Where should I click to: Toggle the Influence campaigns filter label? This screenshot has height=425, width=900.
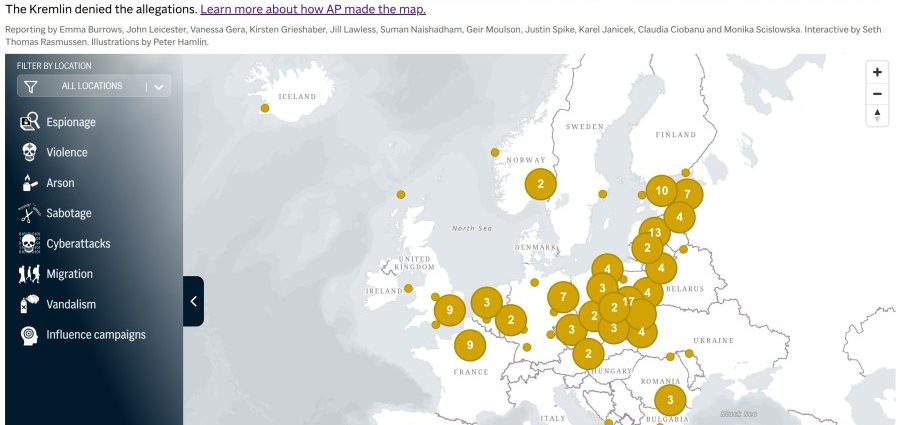click(95, 334)
